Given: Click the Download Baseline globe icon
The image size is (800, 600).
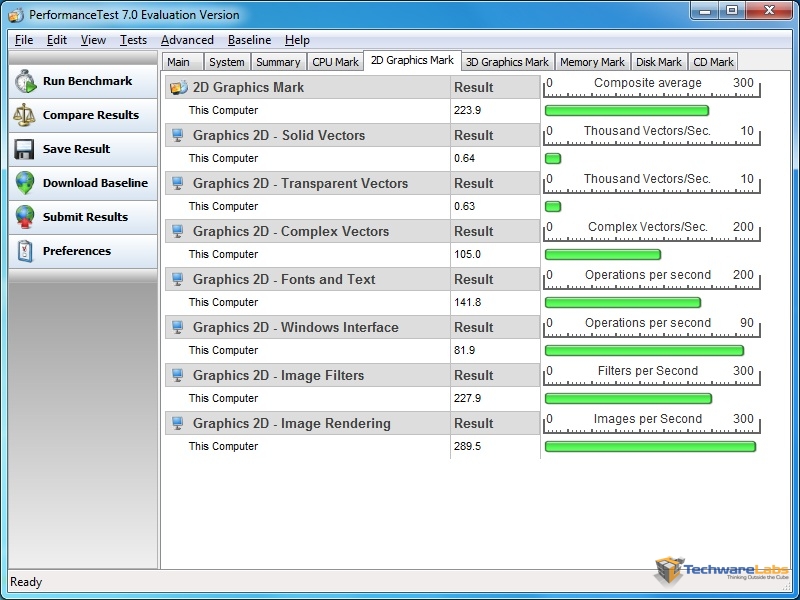Looking at the screenshot, I should tap(25, 183).
